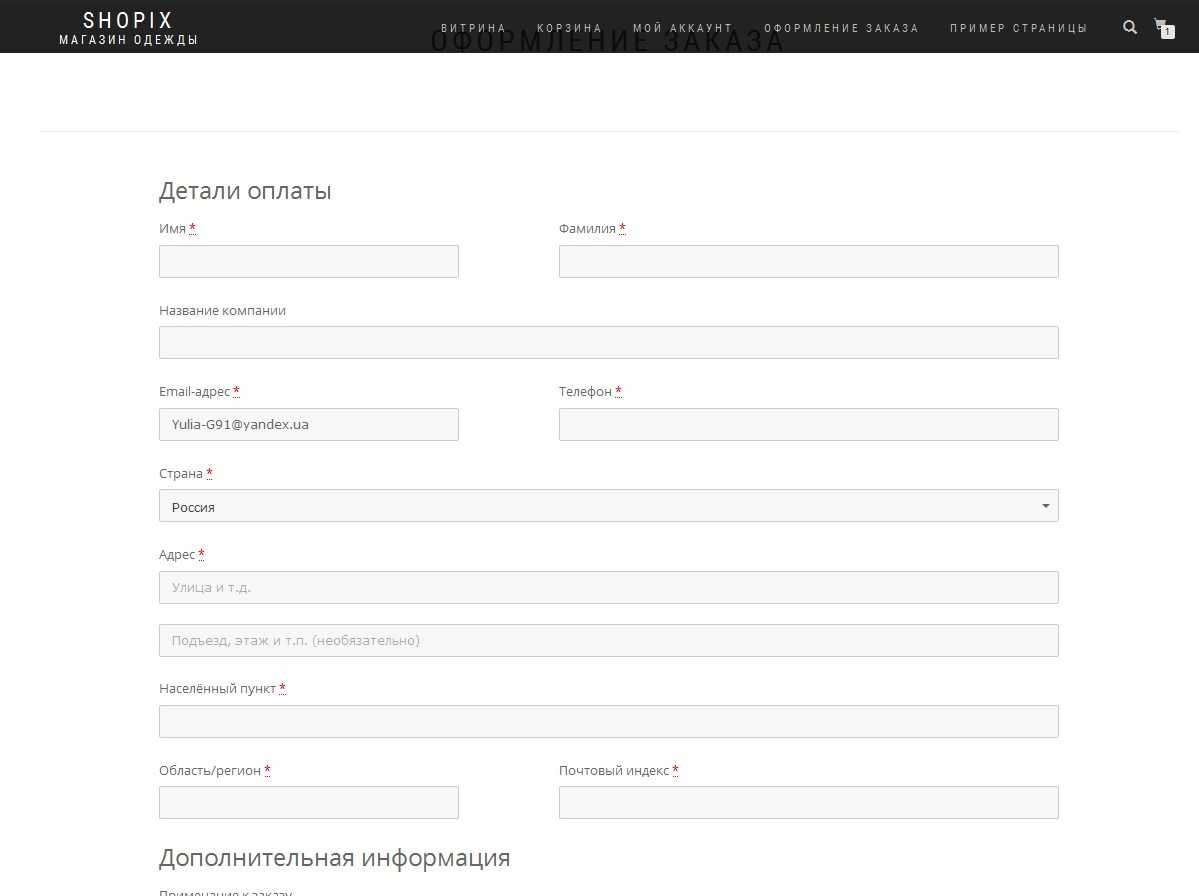Open the Мой аккаунт menu item
Viewport: 1199px width, 896px height.
click(682, 28)
